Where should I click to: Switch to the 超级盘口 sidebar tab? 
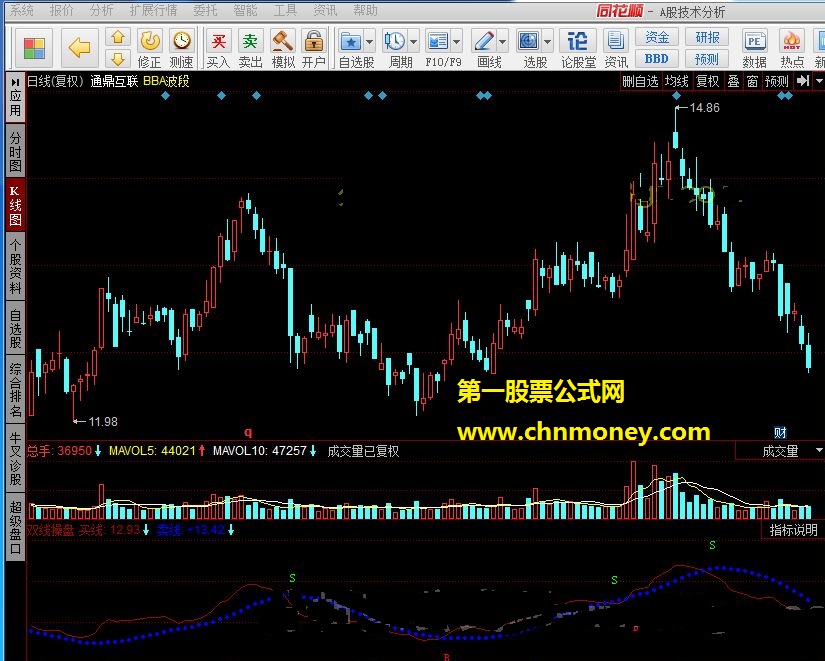(15, 527)
